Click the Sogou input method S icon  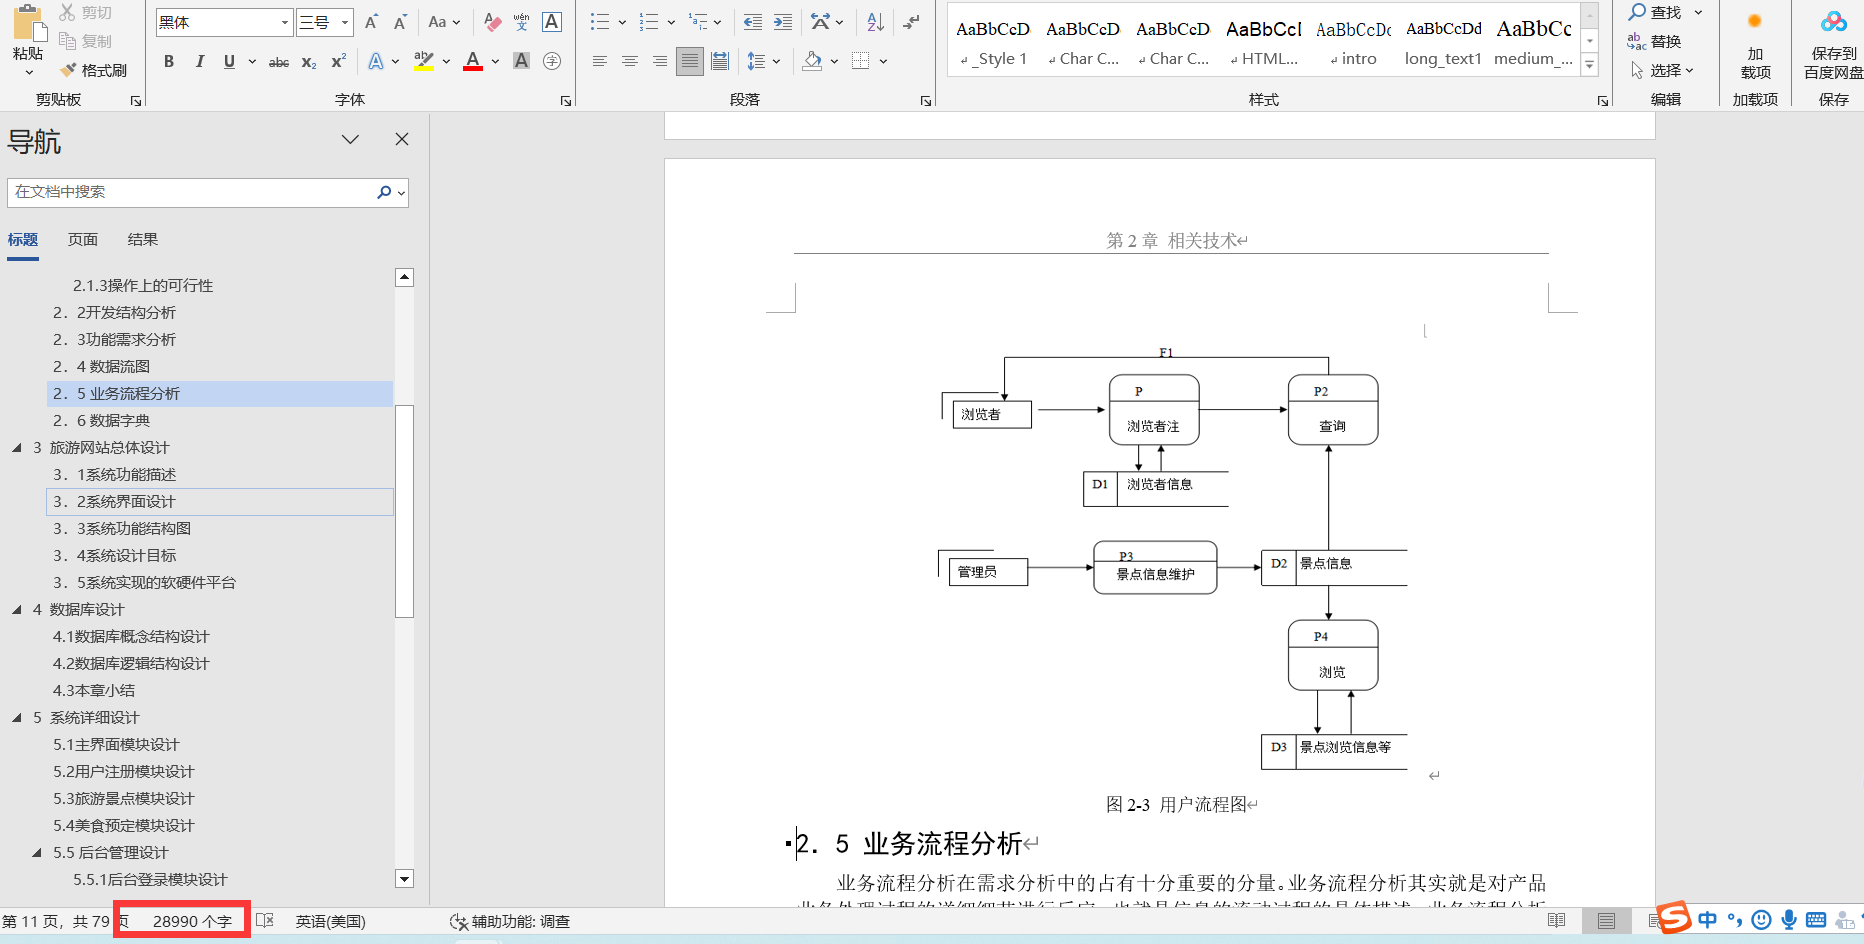pos(1673,917)
